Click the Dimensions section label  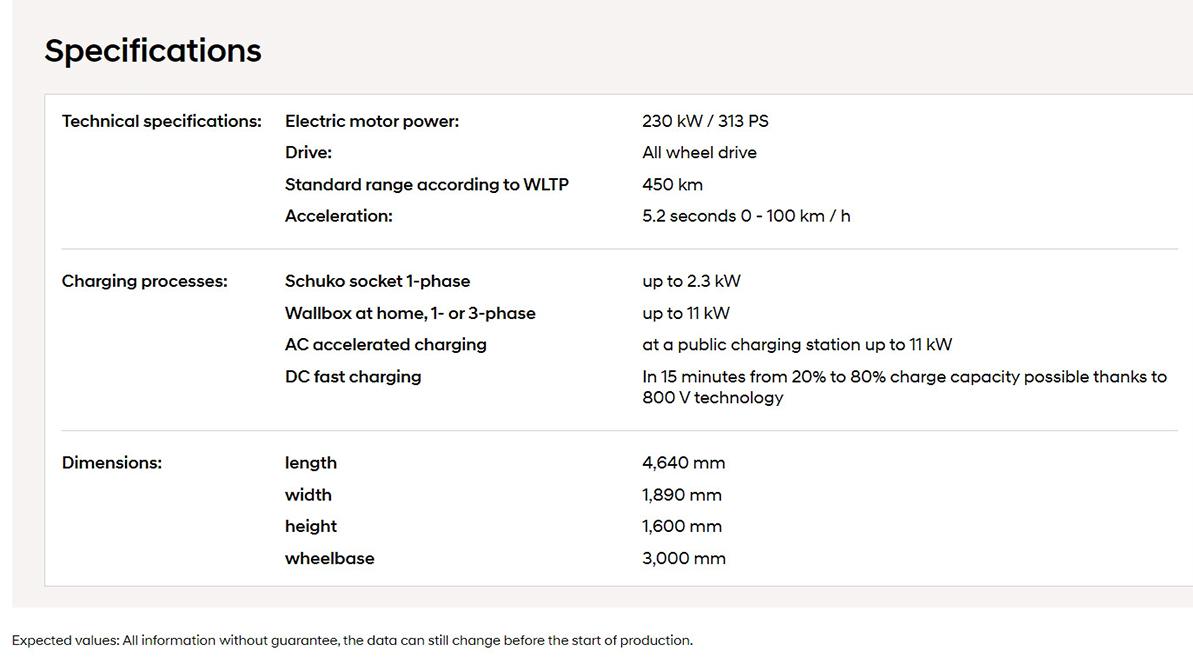pyautogui.click(x=112, y=463)
